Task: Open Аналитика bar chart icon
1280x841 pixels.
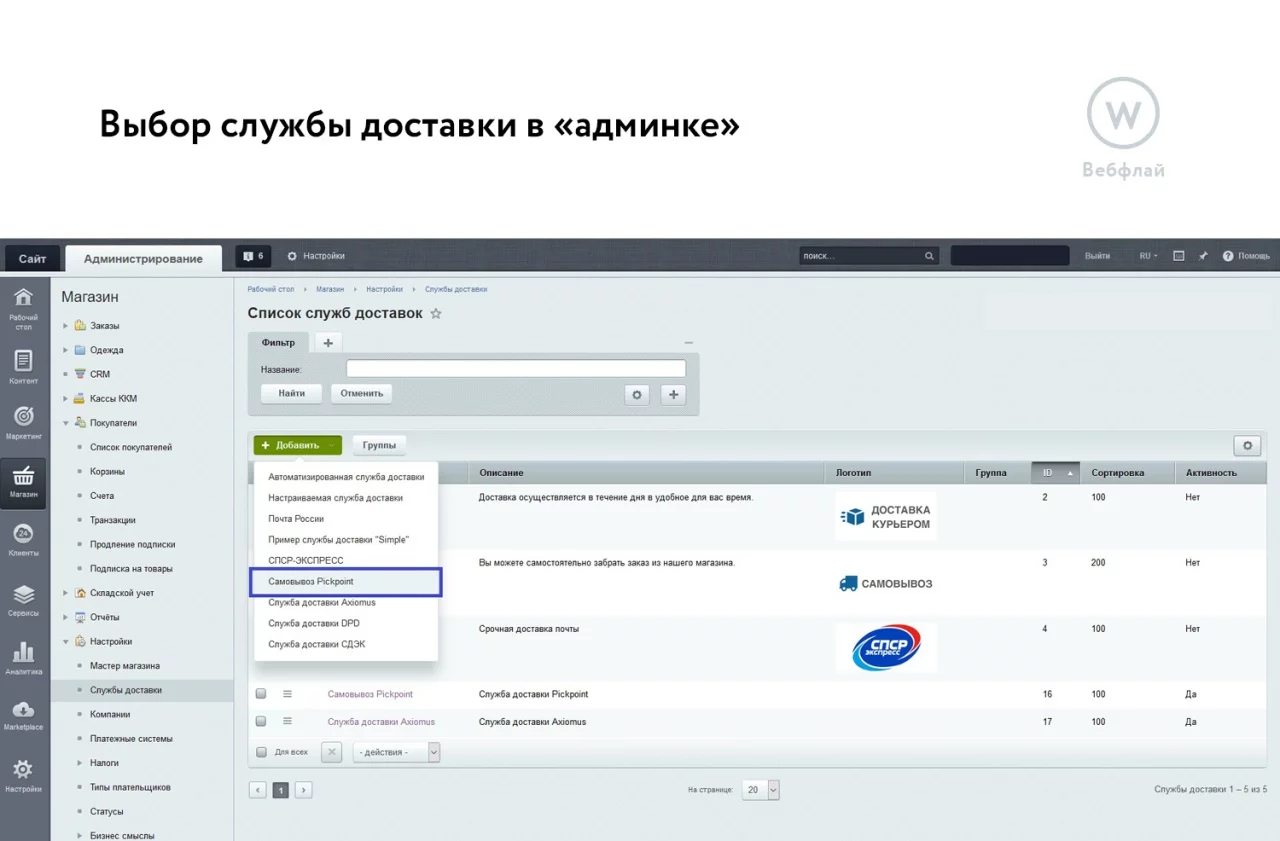Action: (x=23, y=657)
